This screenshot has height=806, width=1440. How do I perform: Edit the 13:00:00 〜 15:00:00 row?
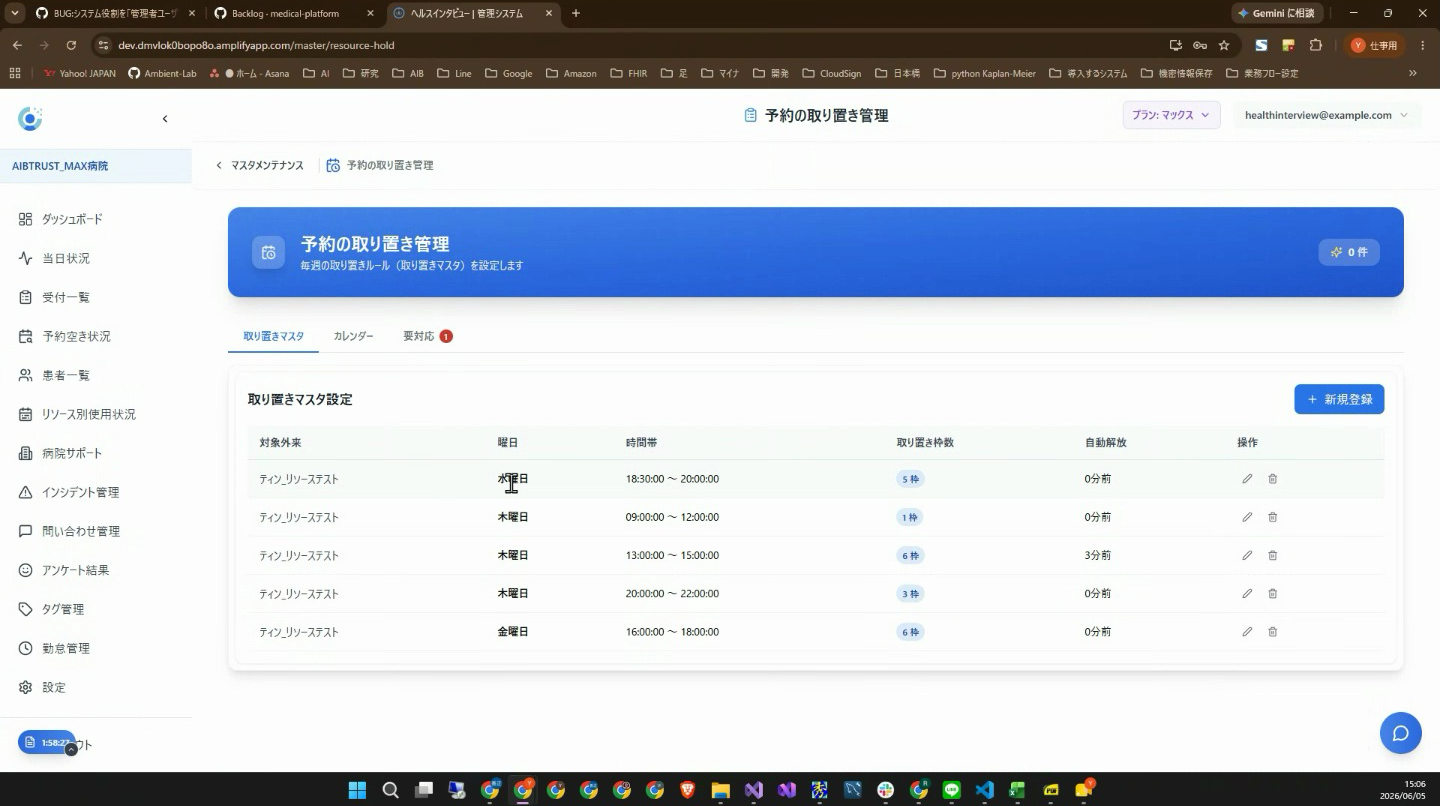1247,555
